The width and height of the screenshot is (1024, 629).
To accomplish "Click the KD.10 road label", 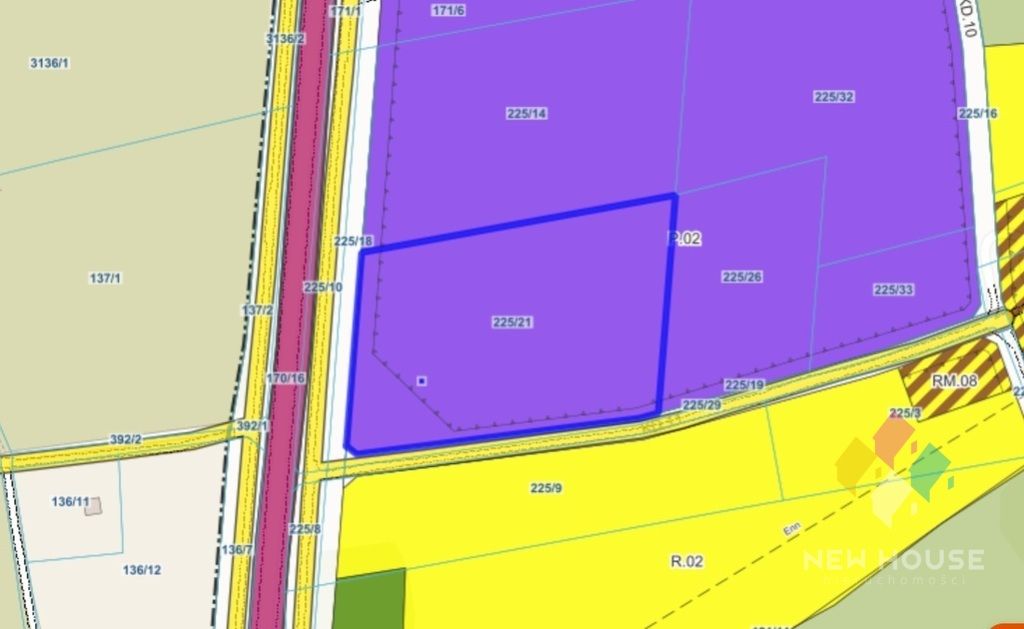I will [x=968, y=18].
